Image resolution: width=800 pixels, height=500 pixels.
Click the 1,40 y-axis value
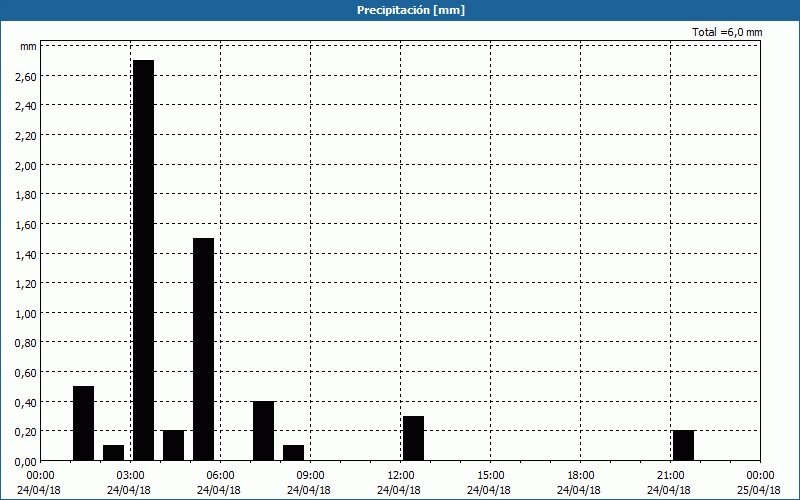(26, 254)
